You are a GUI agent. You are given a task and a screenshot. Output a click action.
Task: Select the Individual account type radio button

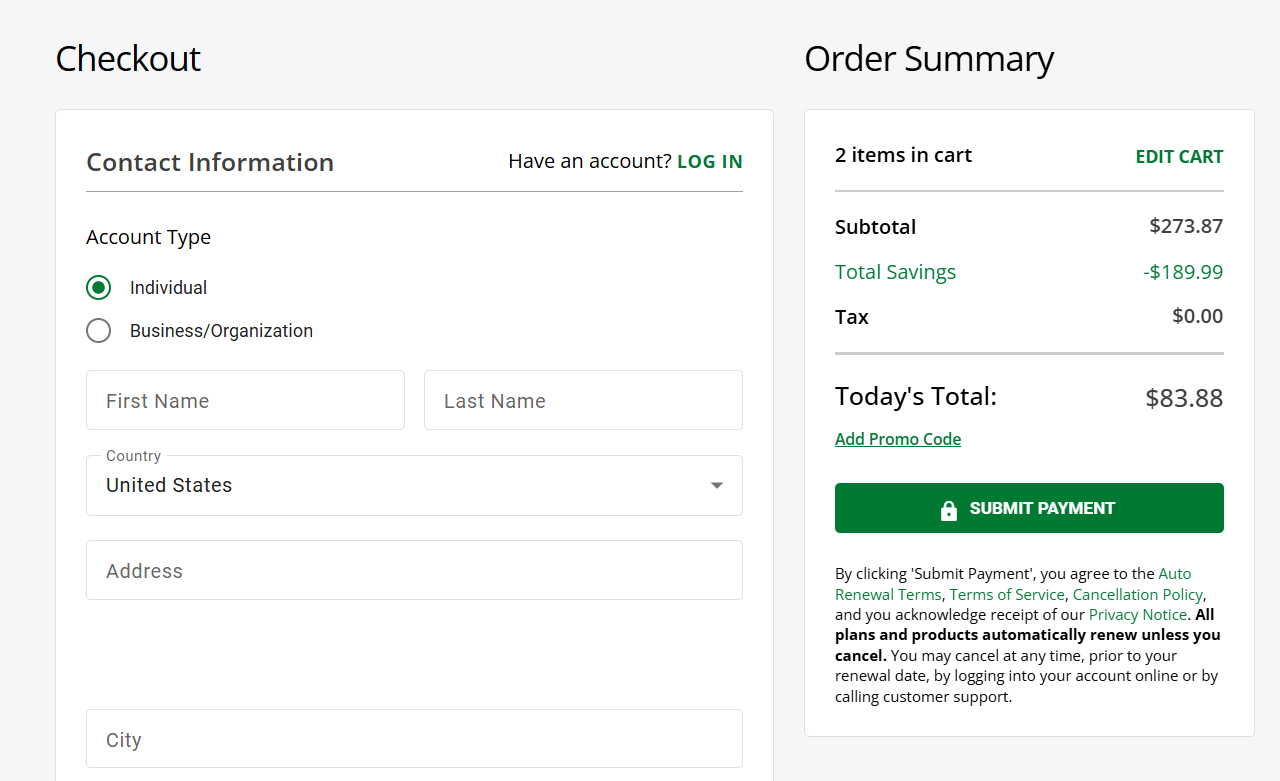98,288
